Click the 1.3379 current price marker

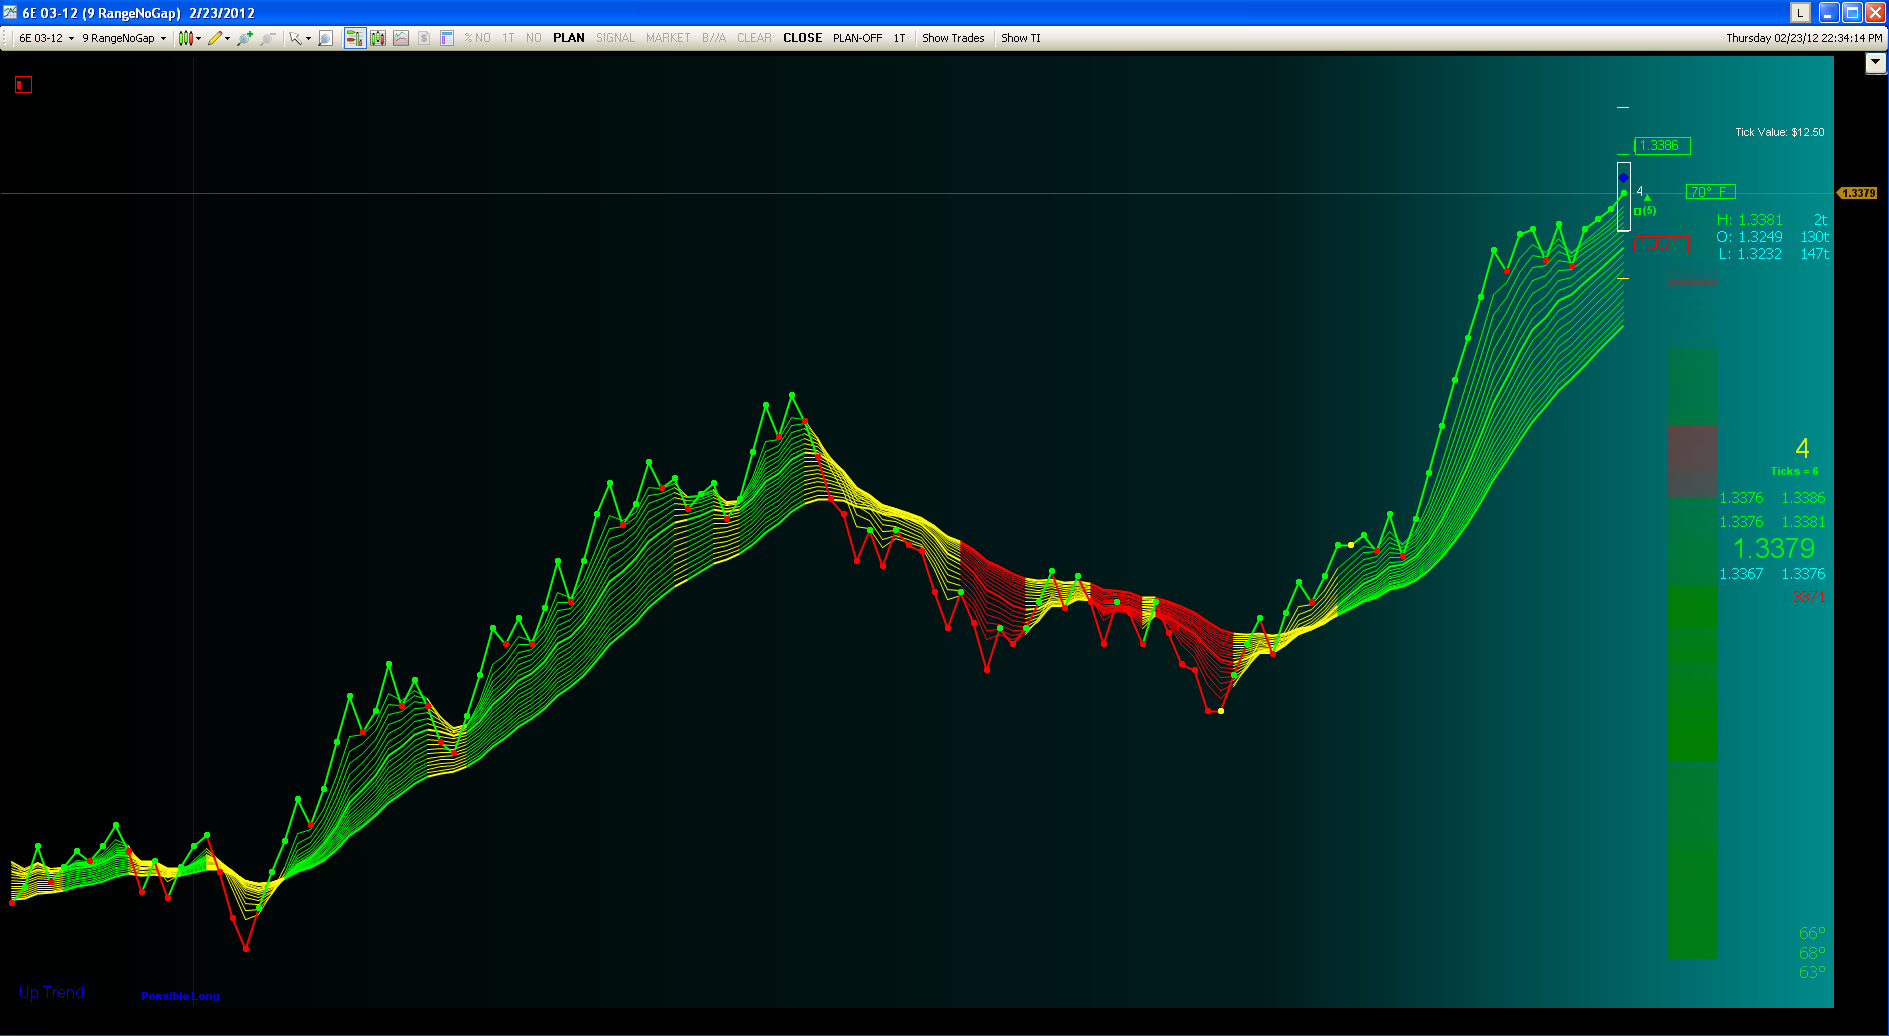(1858, 193)
